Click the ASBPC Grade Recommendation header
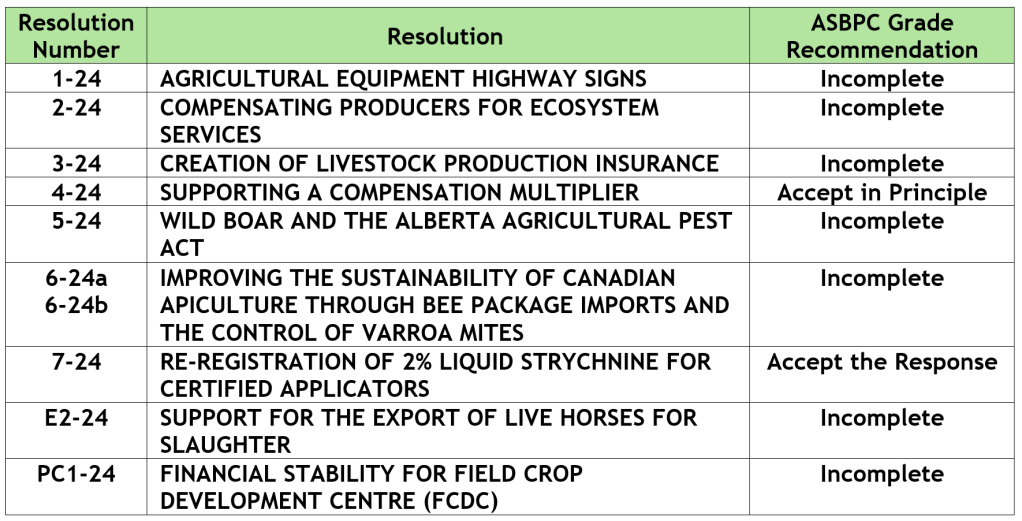Viewport: 1022px width, 521px height. pos(881,35)
